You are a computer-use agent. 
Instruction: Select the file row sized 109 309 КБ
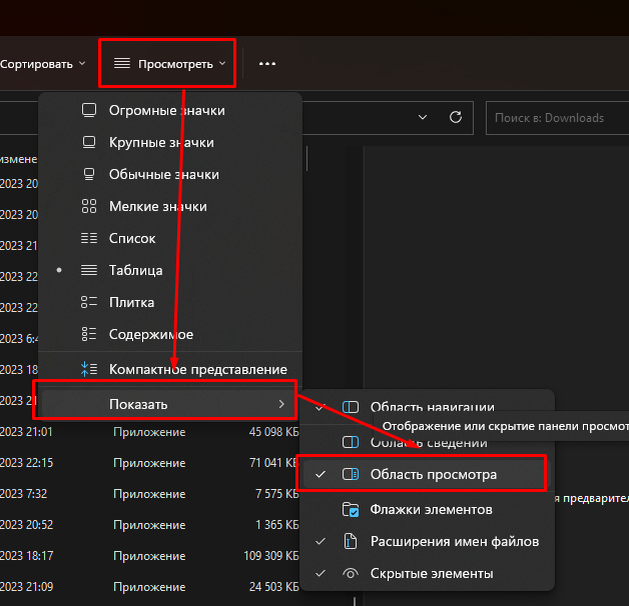tap(150, 556)
